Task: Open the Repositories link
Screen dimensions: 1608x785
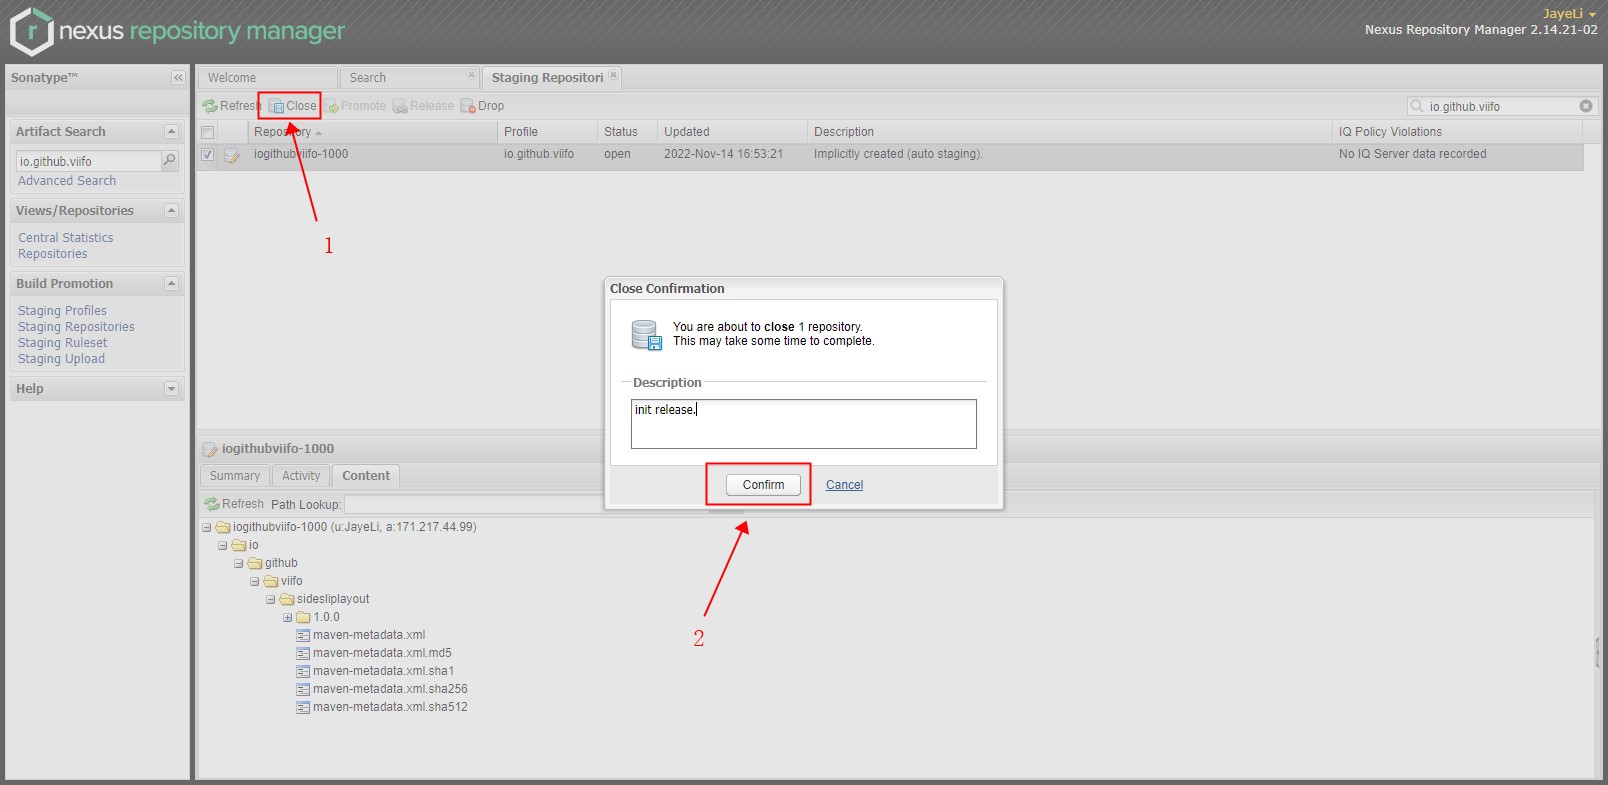Action: [53, 254]
